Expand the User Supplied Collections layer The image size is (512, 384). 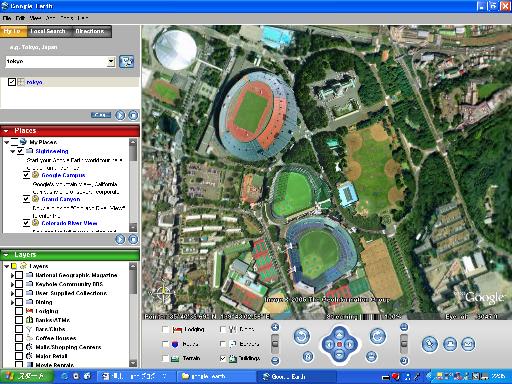(x=12, y=293)
